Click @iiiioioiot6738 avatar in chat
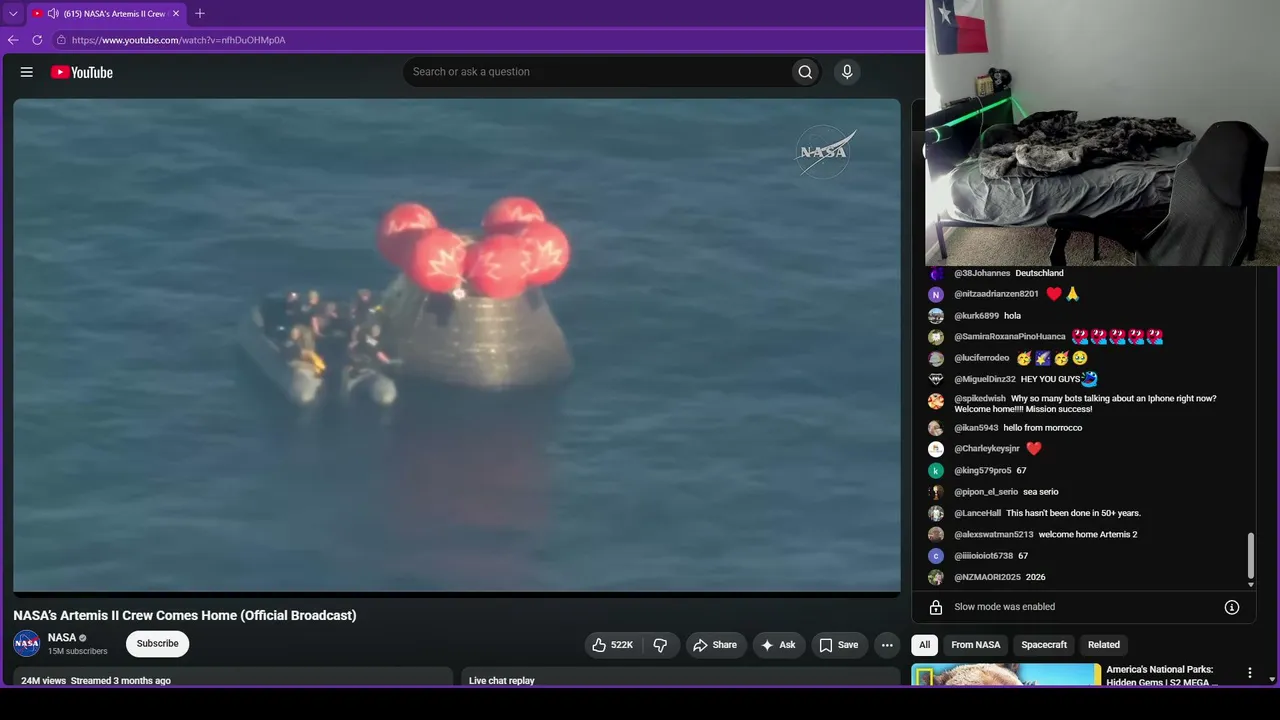 point(936,556)
